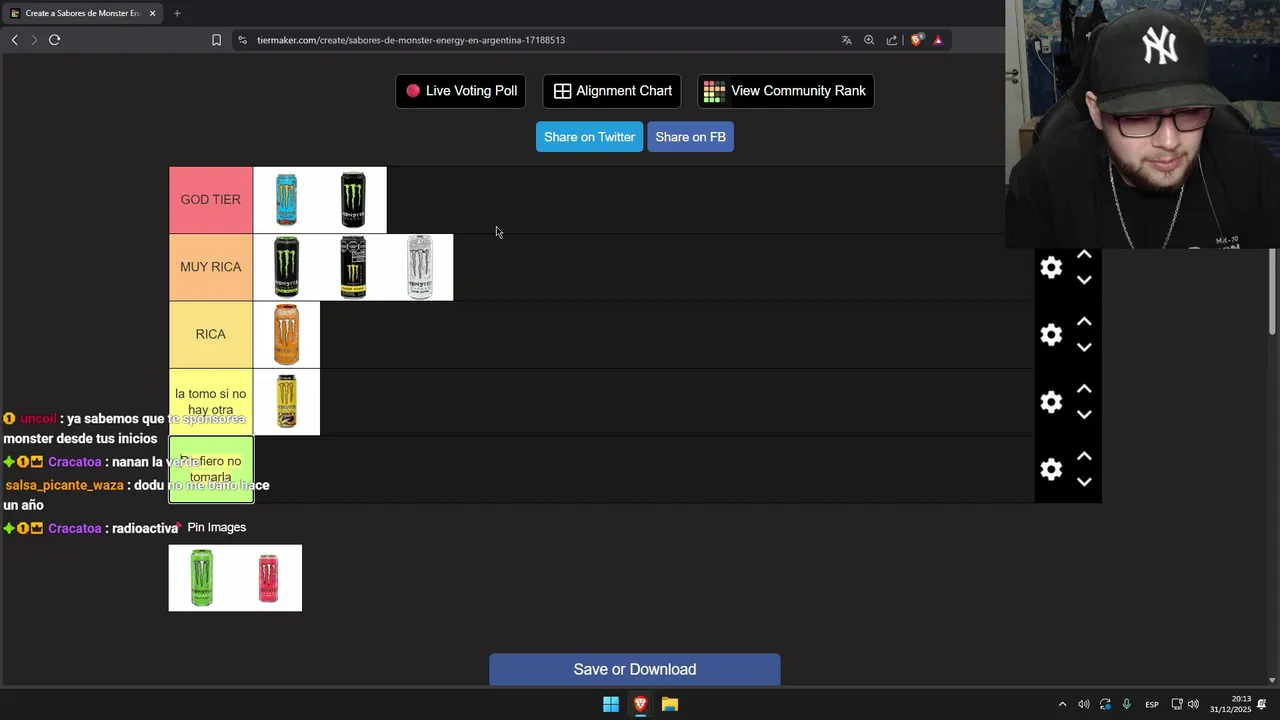The image size is (1280, 720).
Task: Move MUY RICA row down
Action: pyautogui.click(x=1084, y=280)
